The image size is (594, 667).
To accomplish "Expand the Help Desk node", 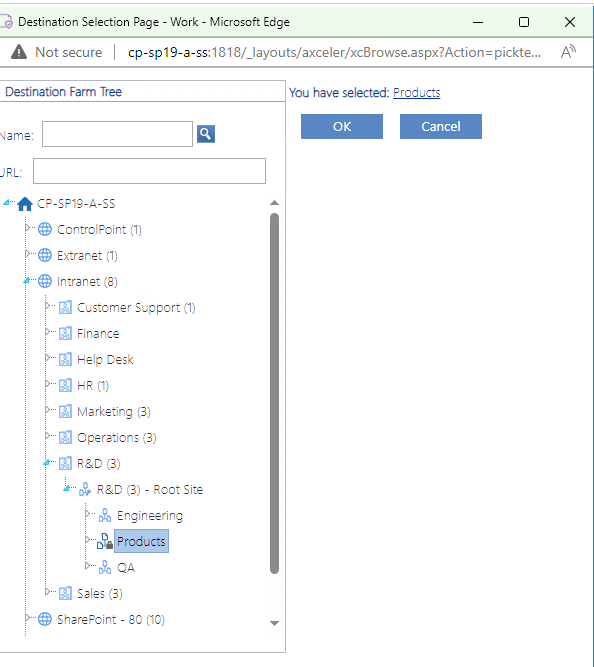I will 48,357.
